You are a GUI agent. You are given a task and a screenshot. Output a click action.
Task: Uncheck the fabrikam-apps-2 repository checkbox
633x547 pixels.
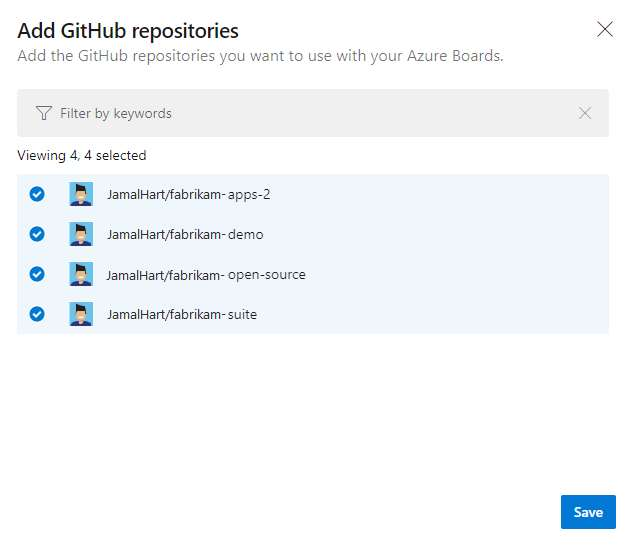click(x=37, y=194)
